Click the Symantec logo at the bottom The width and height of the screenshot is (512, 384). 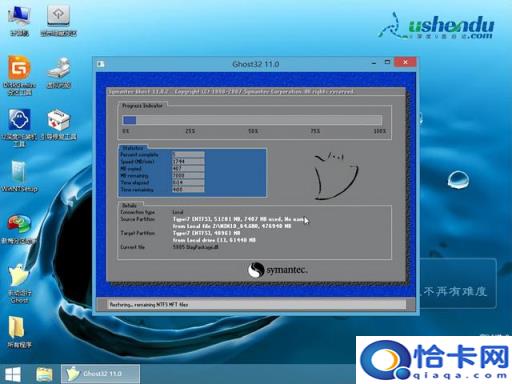(278, 270)
